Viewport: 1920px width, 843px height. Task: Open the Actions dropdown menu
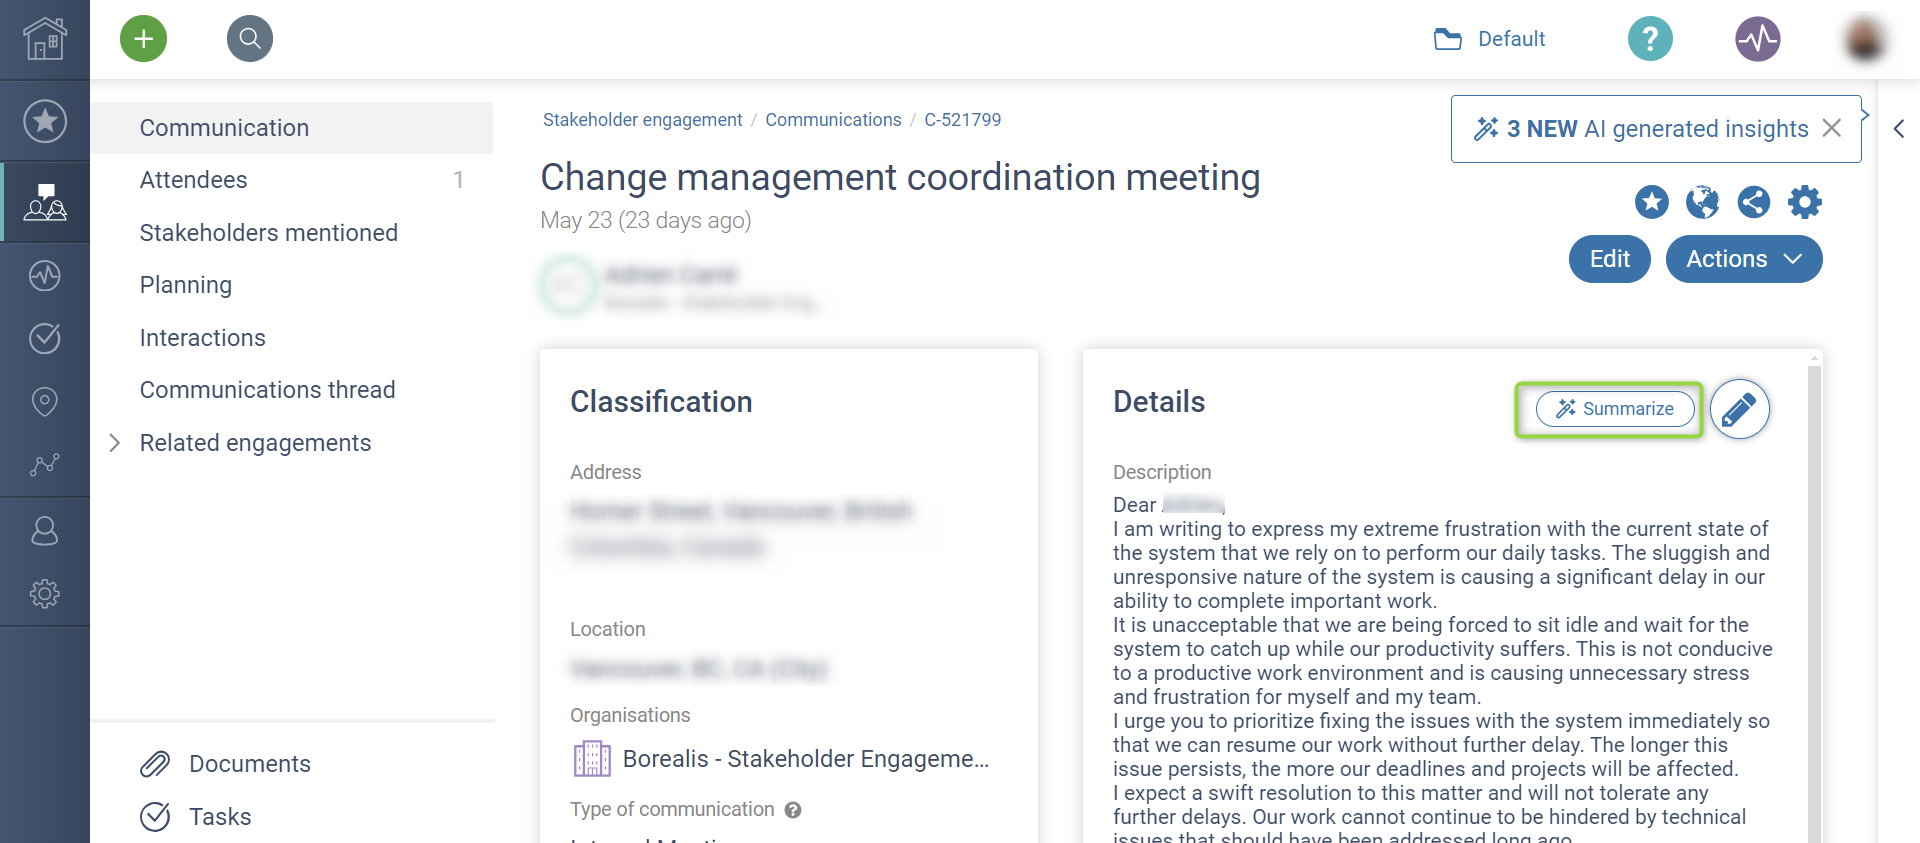point(1743,259)
